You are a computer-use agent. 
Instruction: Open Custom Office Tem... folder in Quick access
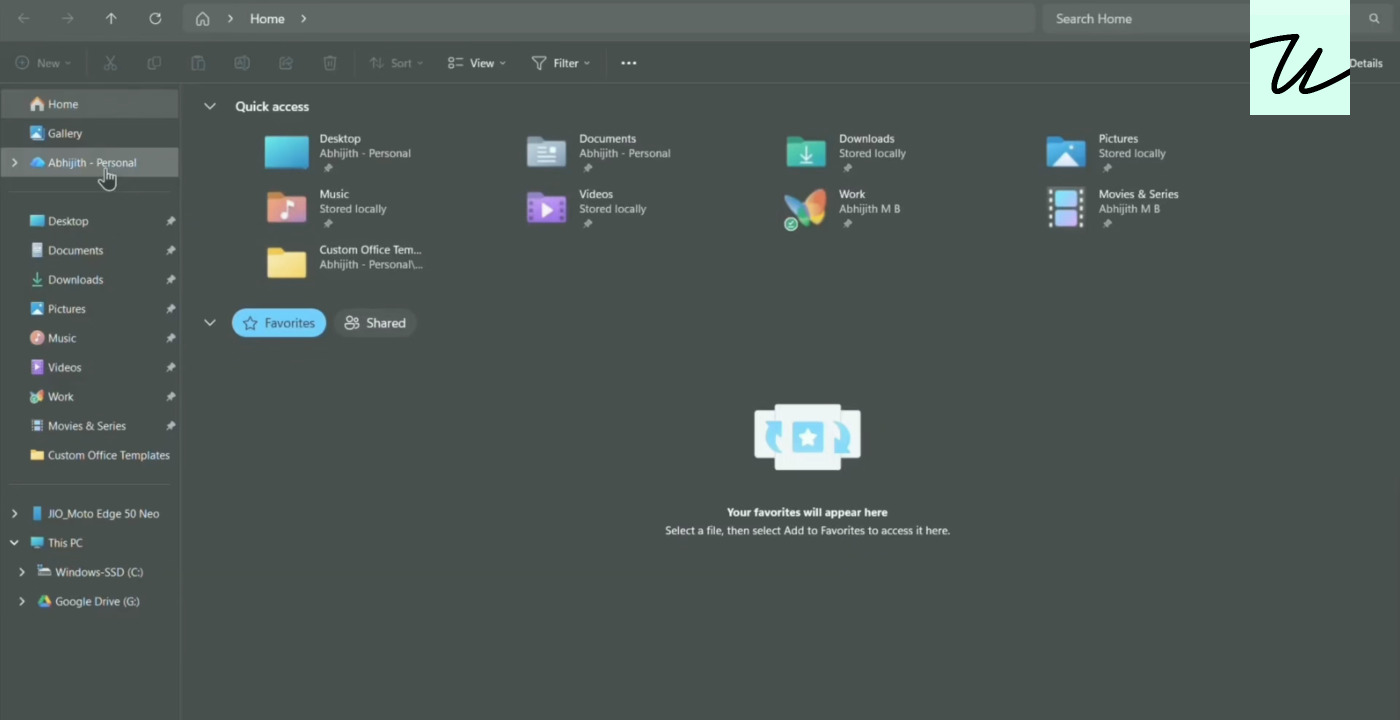(x=345, y=264)
